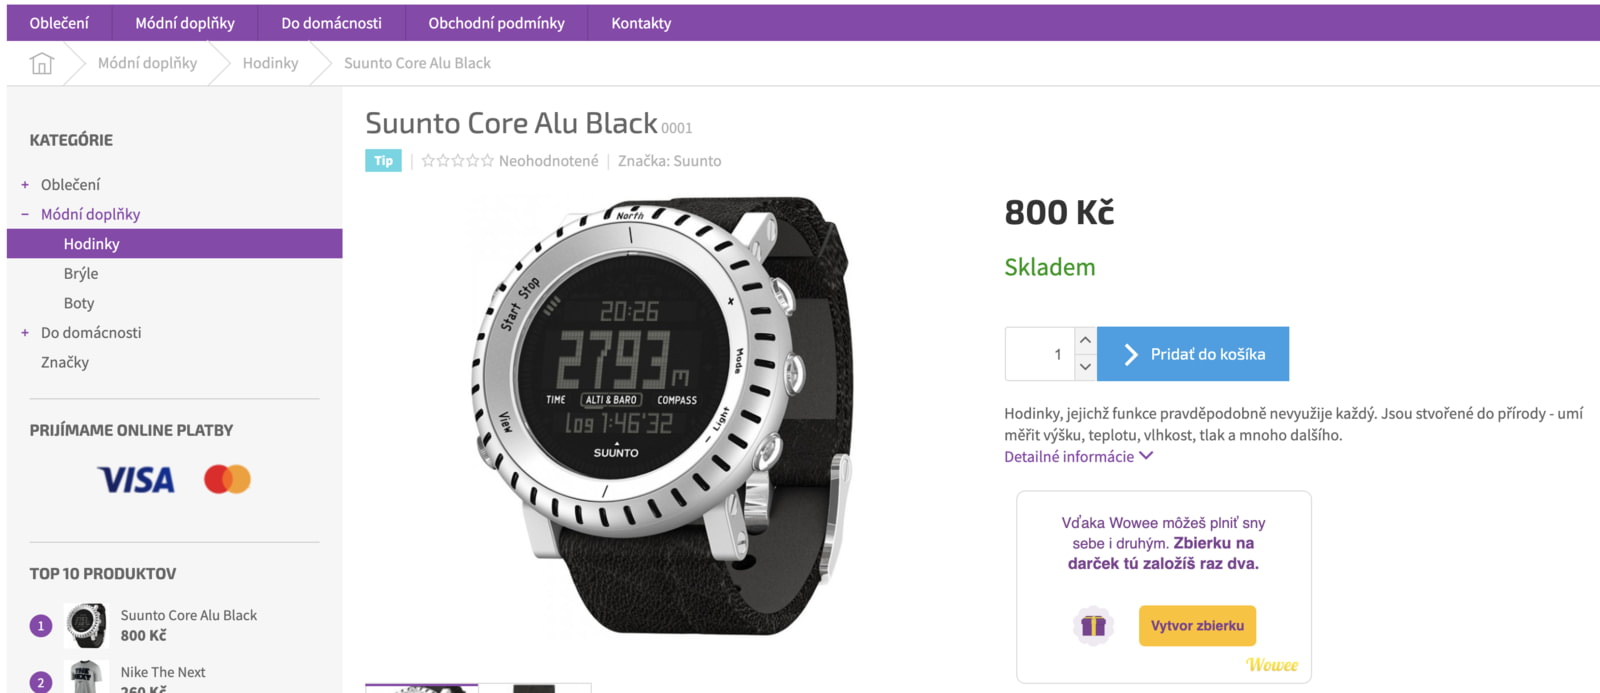This screenshot has width=1600, height=693.
Task: Collapse the Módní doplňky category
Action: [x=25, y=214]
